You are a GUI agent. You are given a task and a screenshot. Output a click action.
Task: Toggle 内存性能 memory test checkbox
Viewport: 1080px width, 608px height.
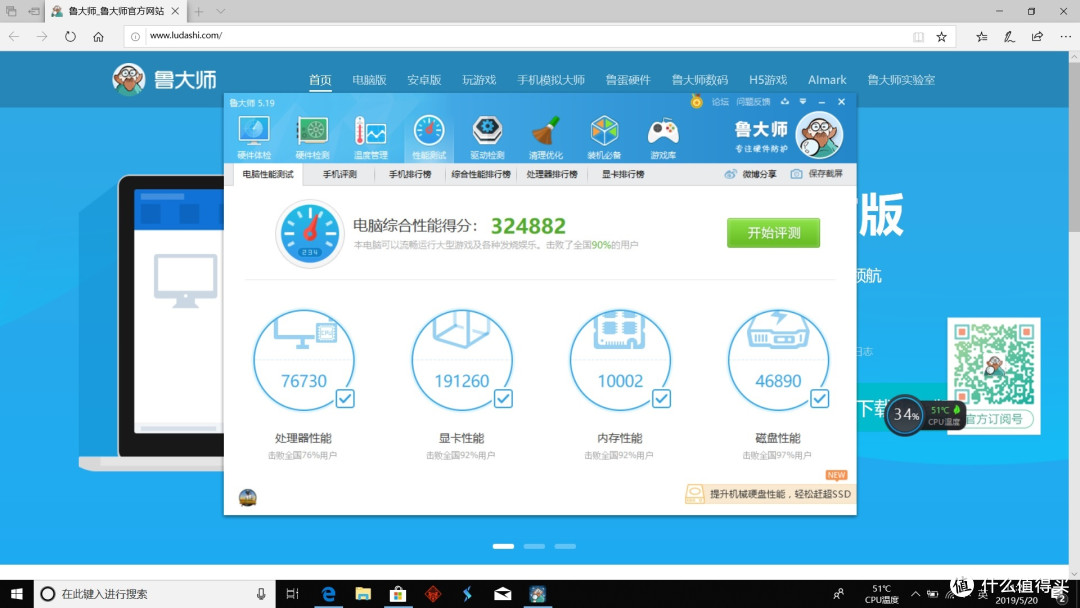662,399
